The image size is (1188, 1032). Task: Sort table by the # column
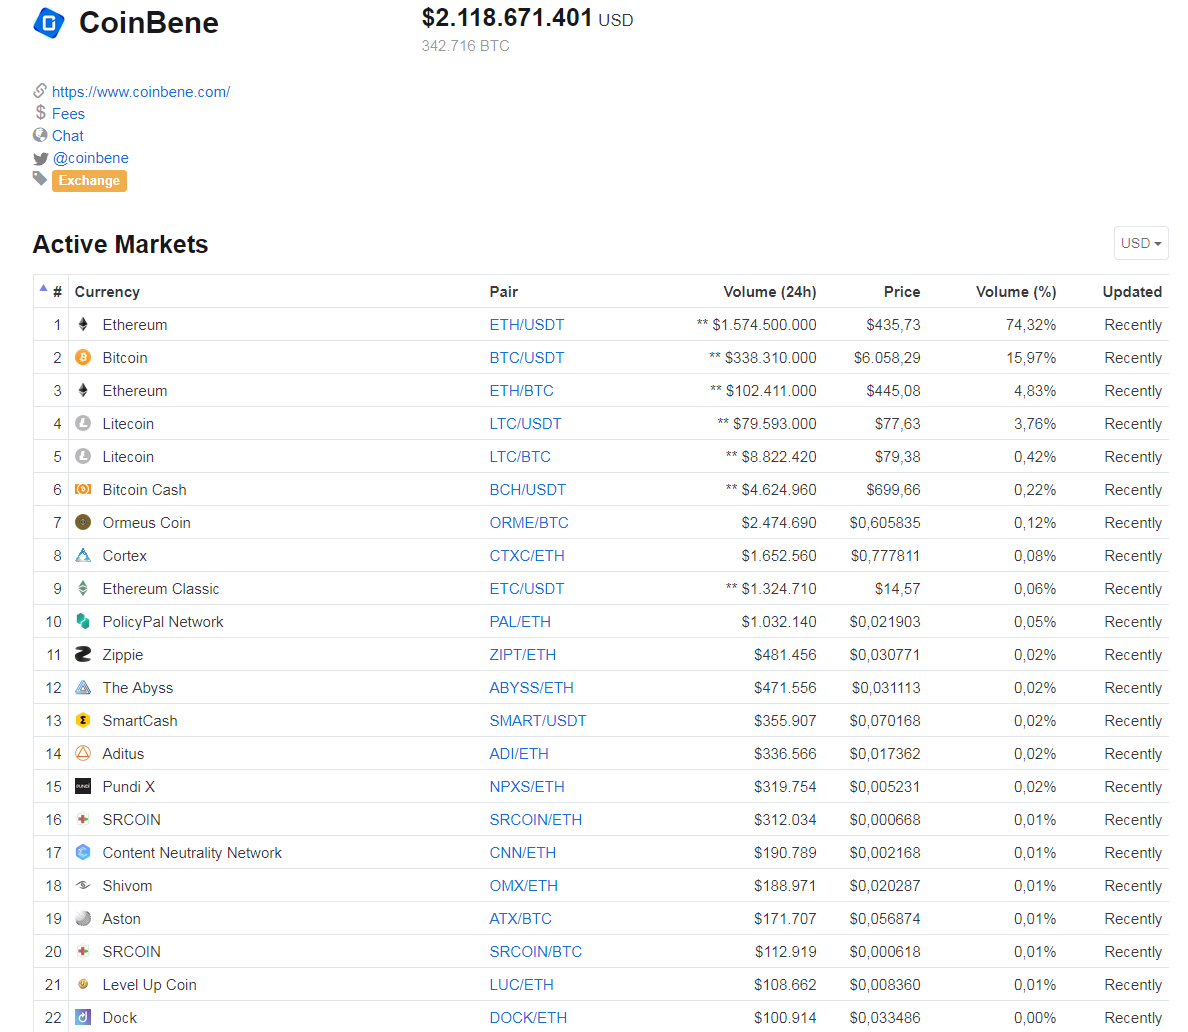click(57, 292)
